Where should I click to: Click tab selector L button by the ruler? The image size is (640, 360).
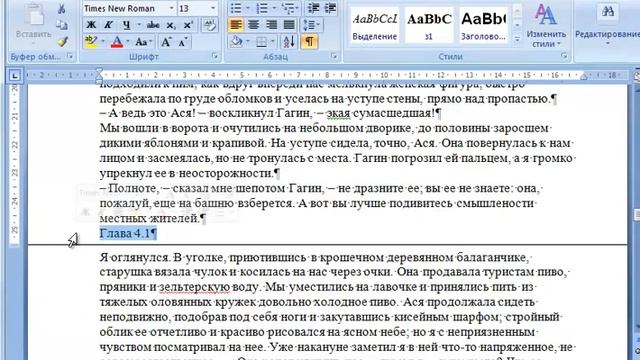[15, 75]
